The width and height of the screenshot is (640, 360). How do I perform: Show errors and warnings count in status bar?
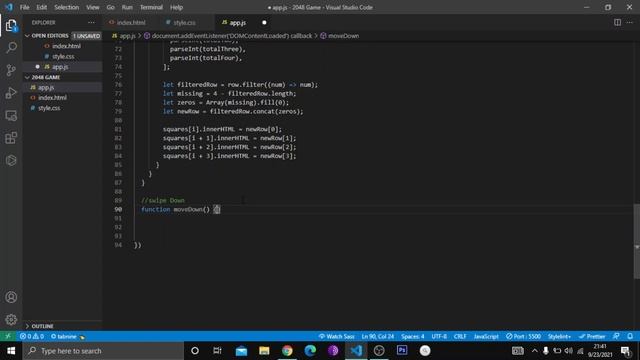coord(32,336)
